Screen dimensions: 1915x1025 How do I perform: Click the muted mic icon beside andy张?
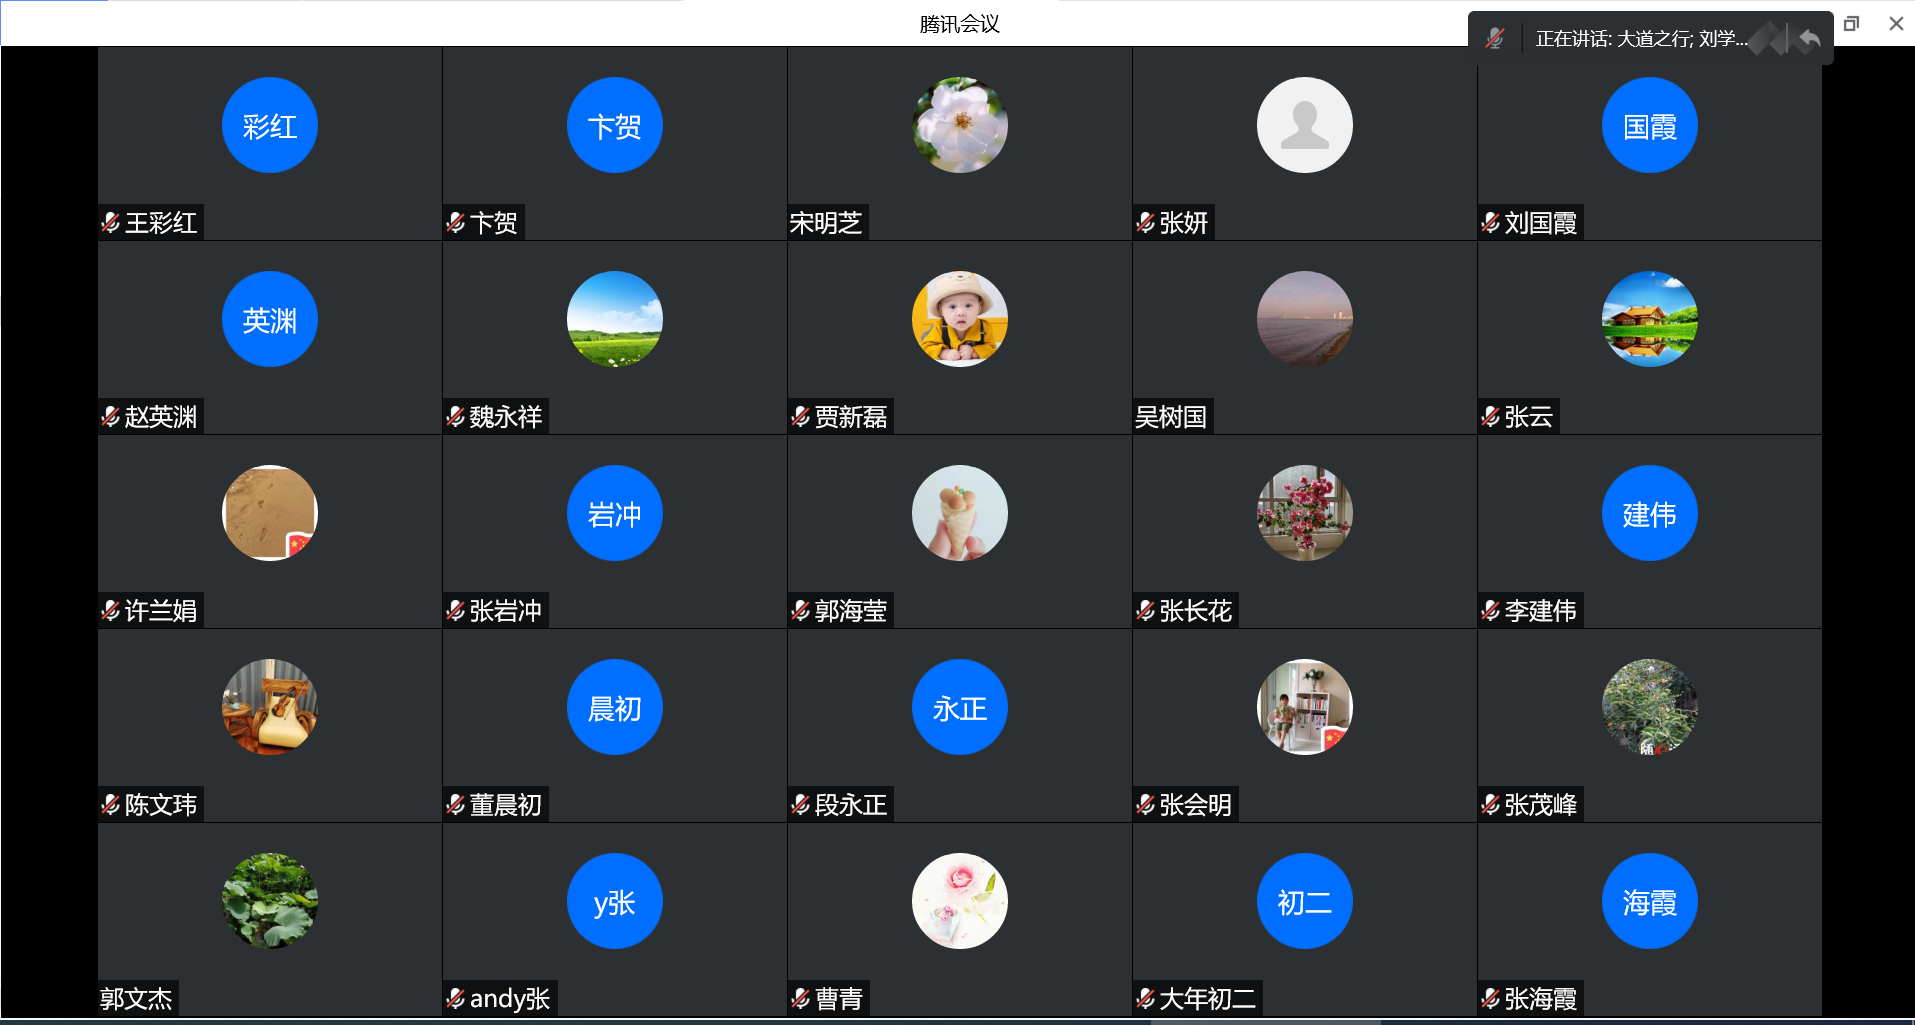click(456, 998)
